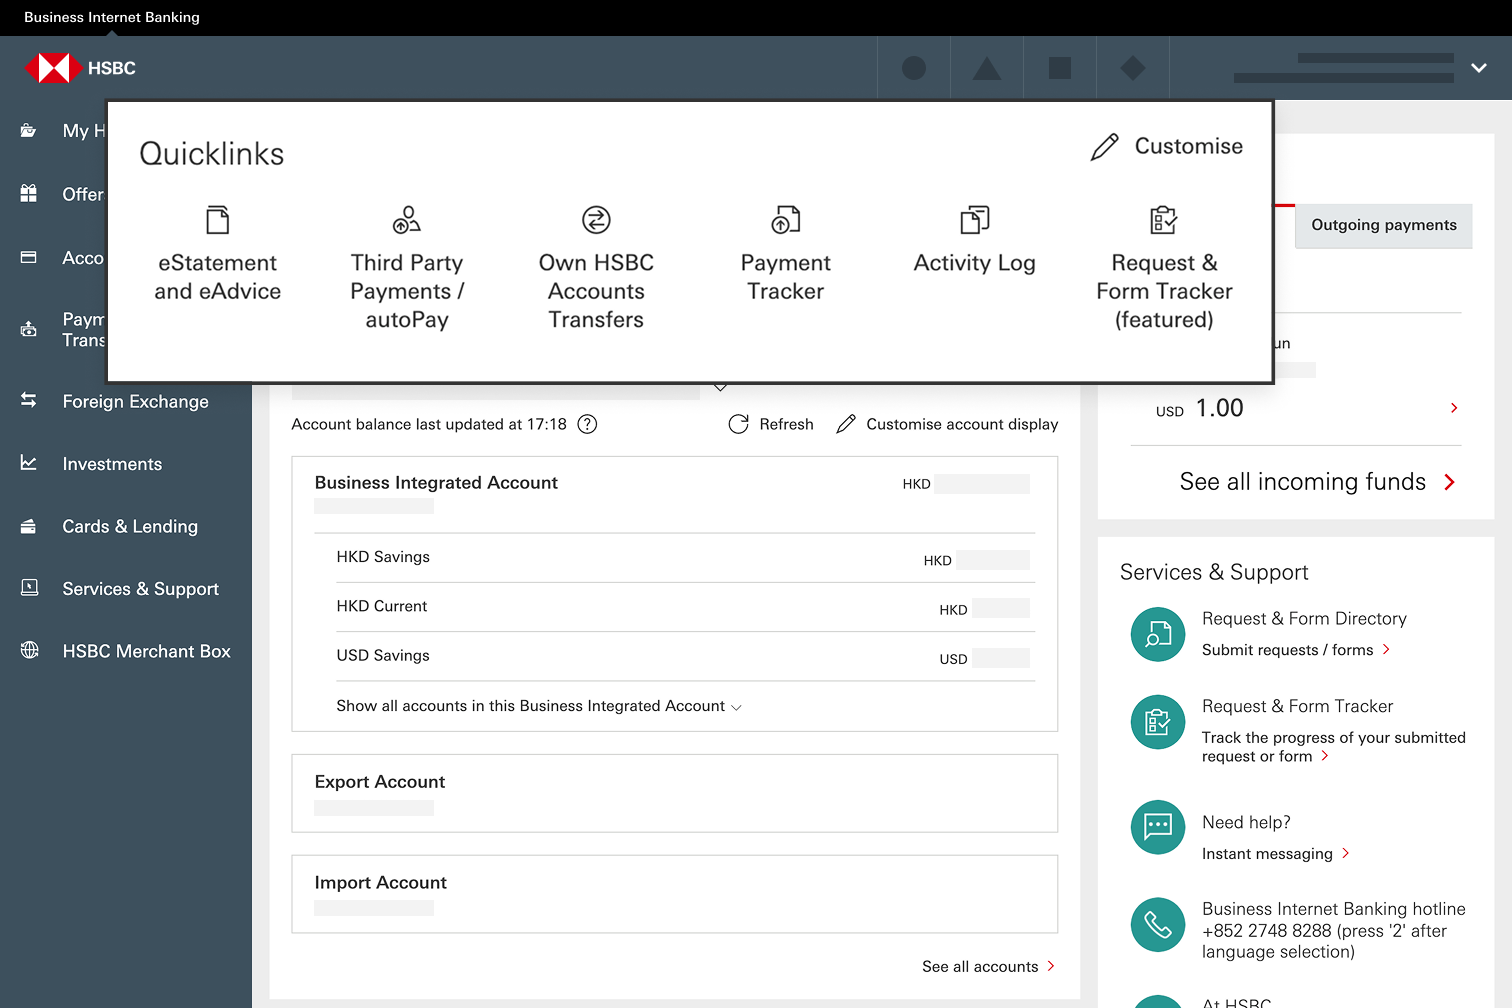
Task: Expand Show all accounts in Business Integrated Account
Action: pyautogui.click(x=538, y=706)
